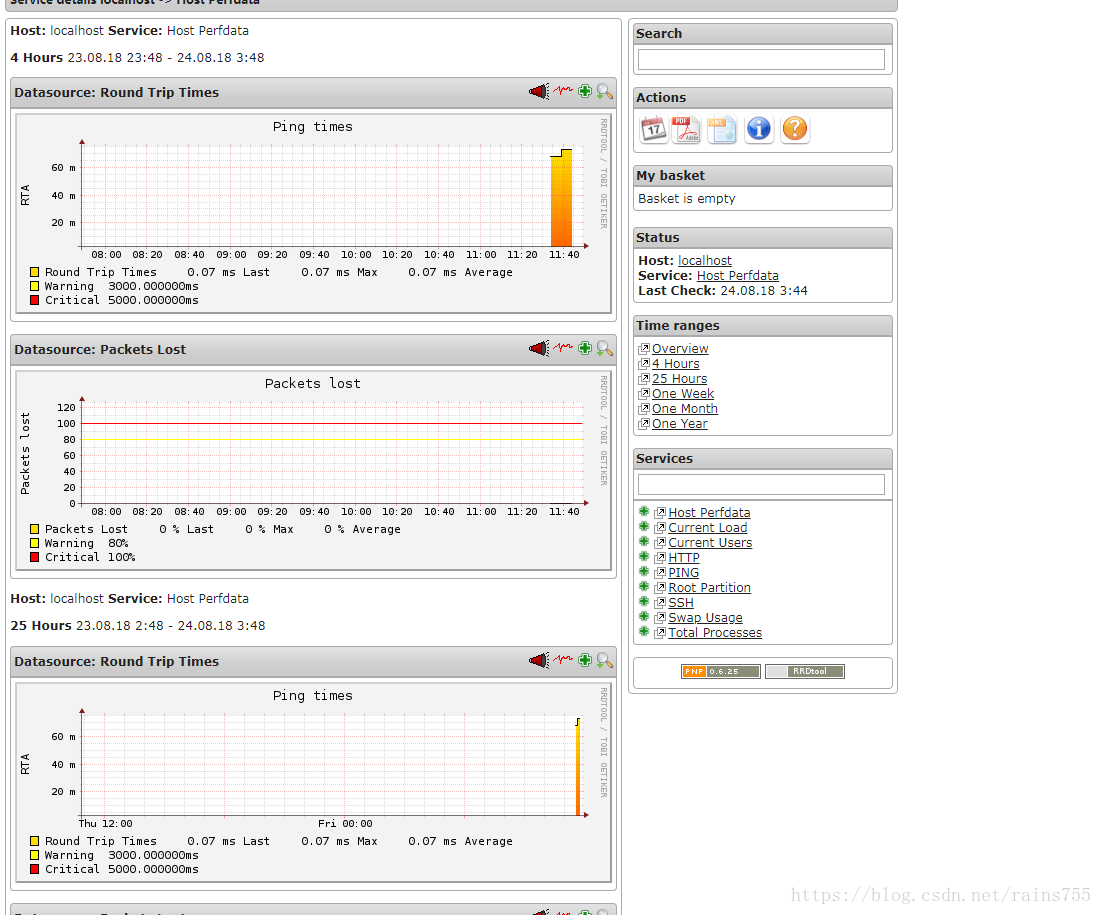Click the Packets lost graph image

[x=313, y=470]
